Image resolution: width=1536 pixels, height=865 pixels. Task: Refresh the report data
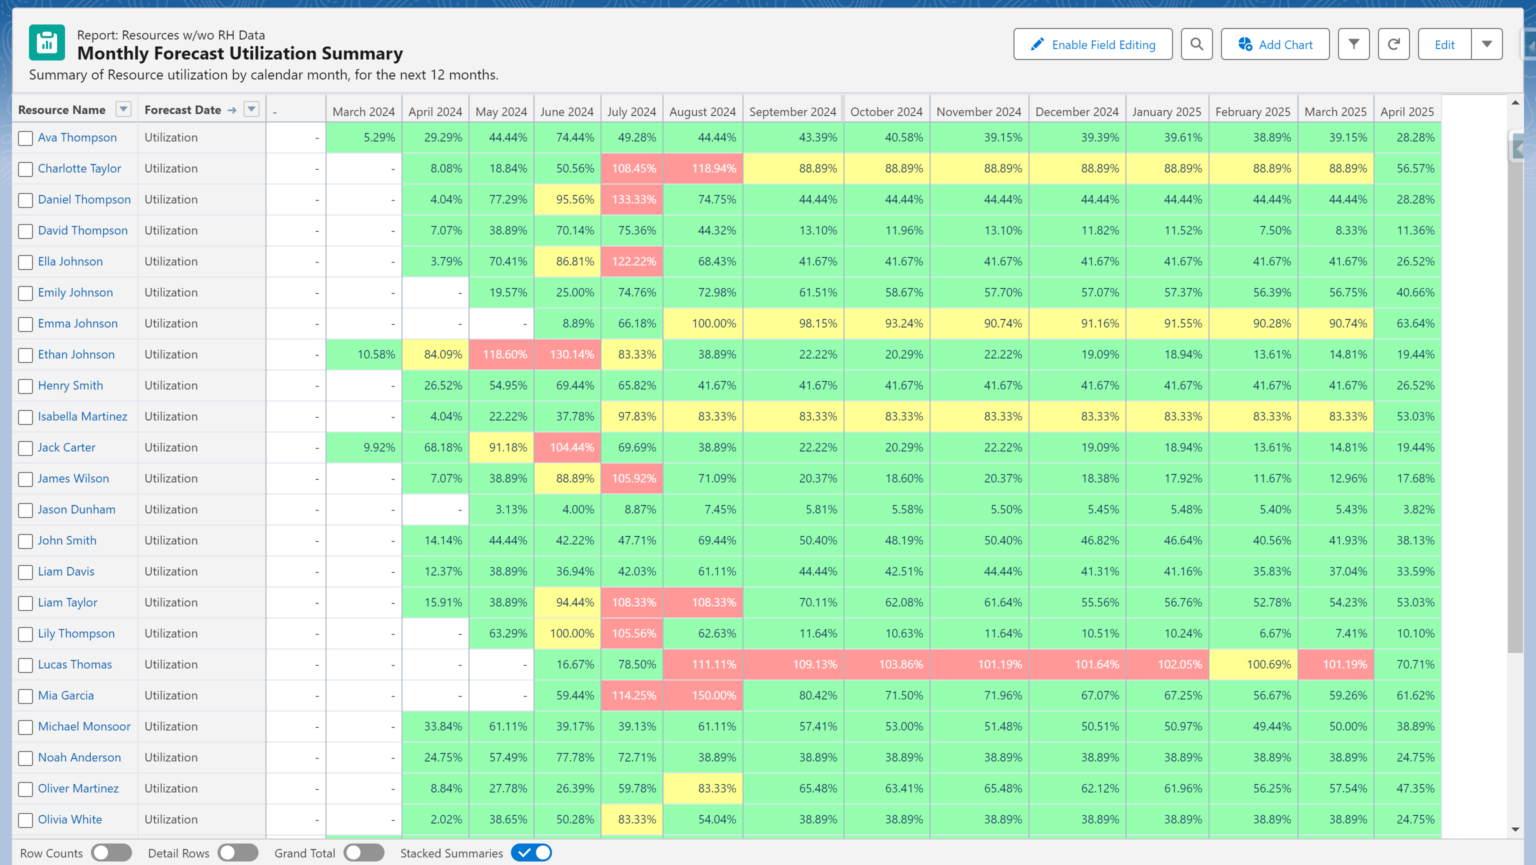point(1394,44)
